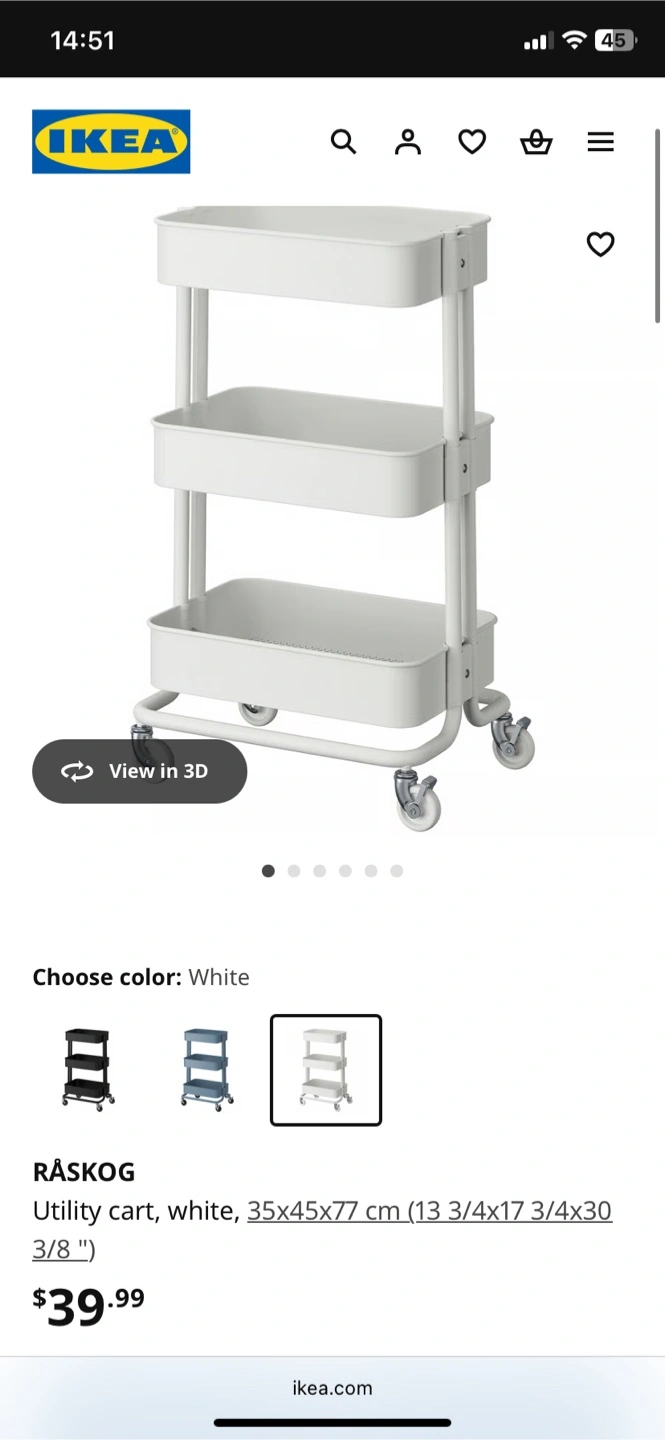Open favorites heart in header
The width and height of the screenshot is (665, 1440).
(x=472, y=142)
